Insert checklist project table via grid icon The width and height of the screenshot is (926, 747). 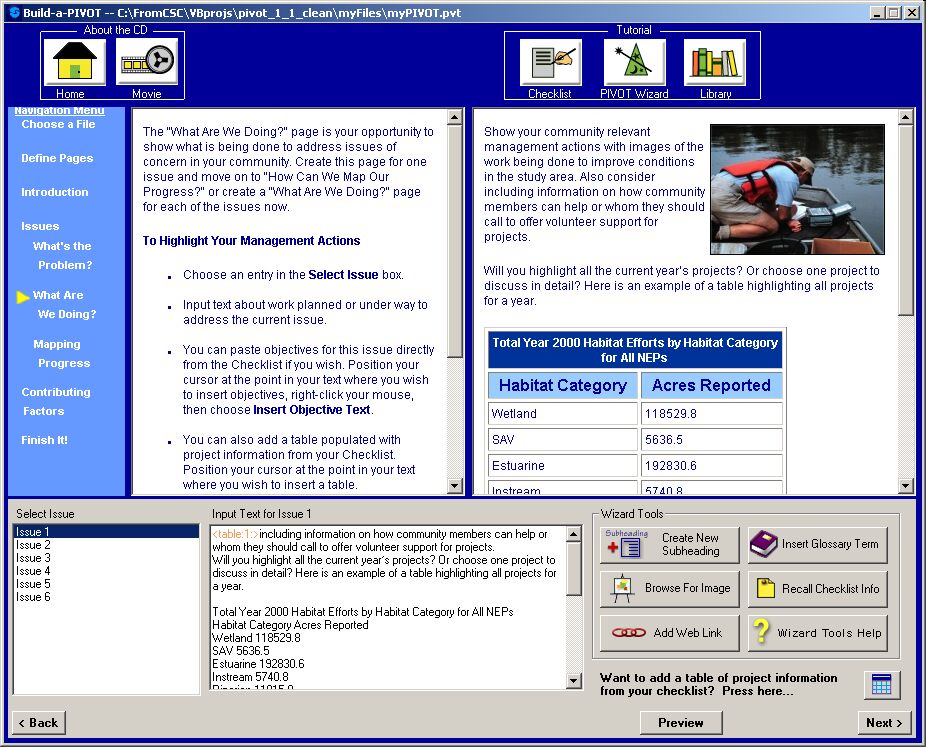tap(882, 685)
